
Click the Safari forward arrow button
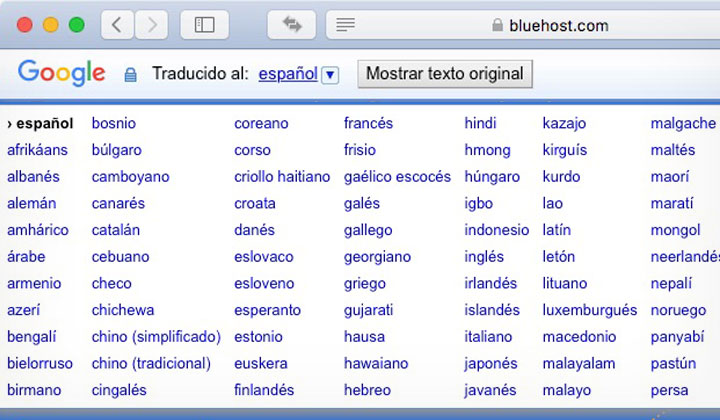(152, 24)
